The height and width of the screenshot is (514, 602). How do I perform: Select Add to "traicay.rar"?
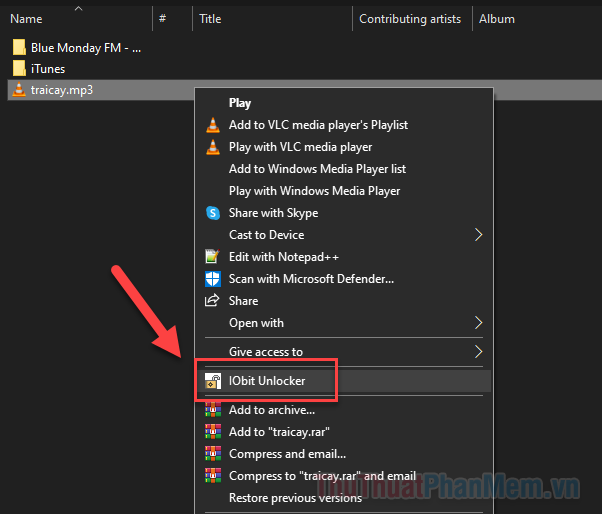[x=344, y=432]
